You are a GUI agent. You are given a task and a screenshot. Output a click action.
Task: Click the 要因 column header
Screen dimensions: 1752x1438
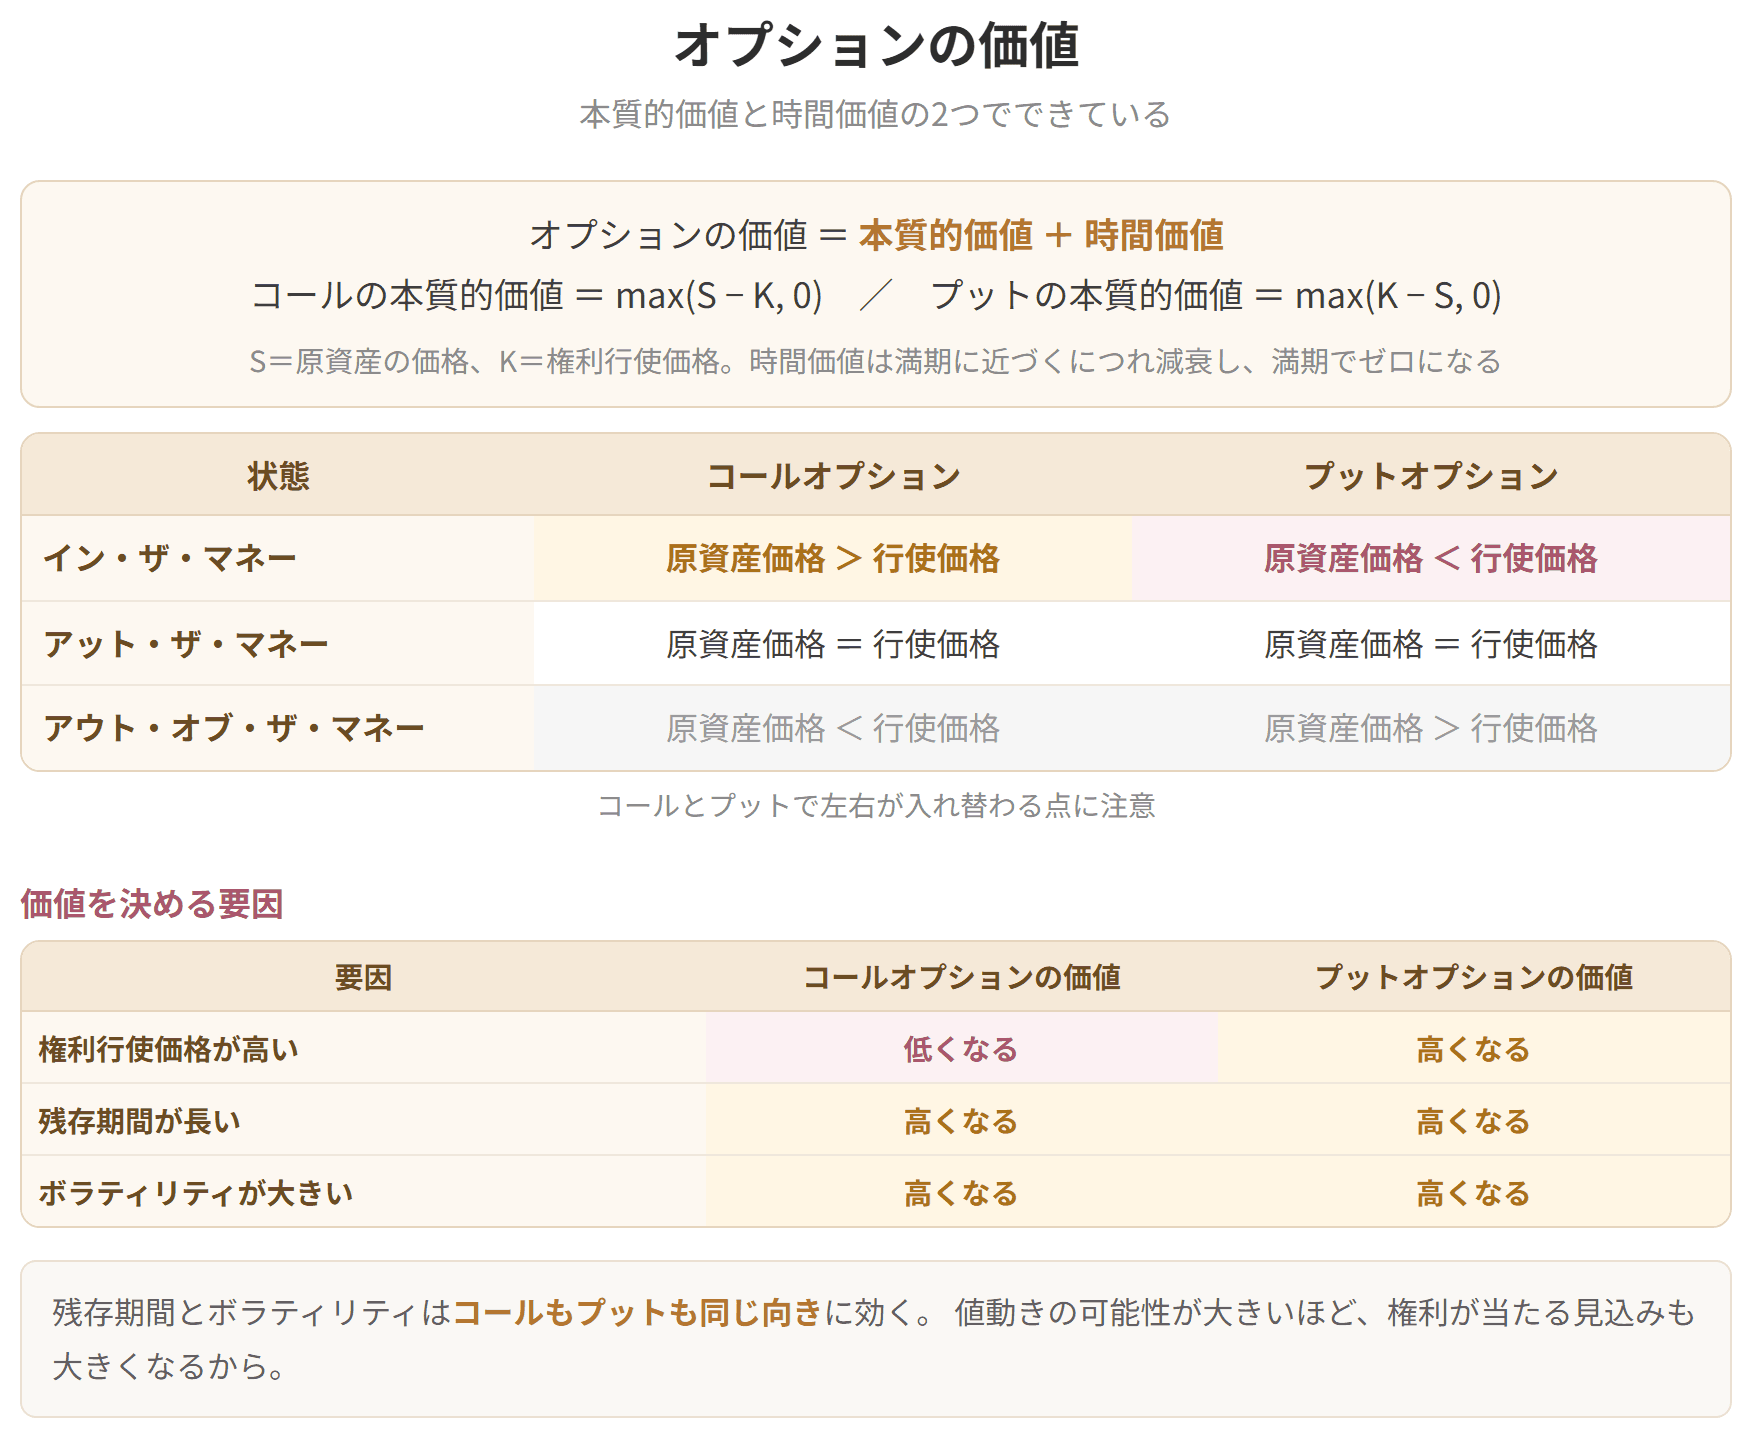364,976
